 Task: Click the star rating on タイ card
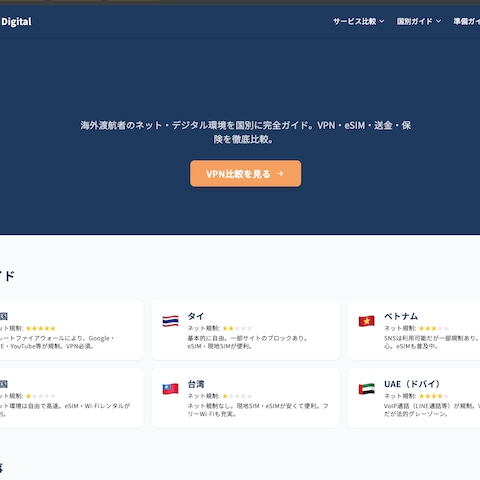(x=237, y=328)
